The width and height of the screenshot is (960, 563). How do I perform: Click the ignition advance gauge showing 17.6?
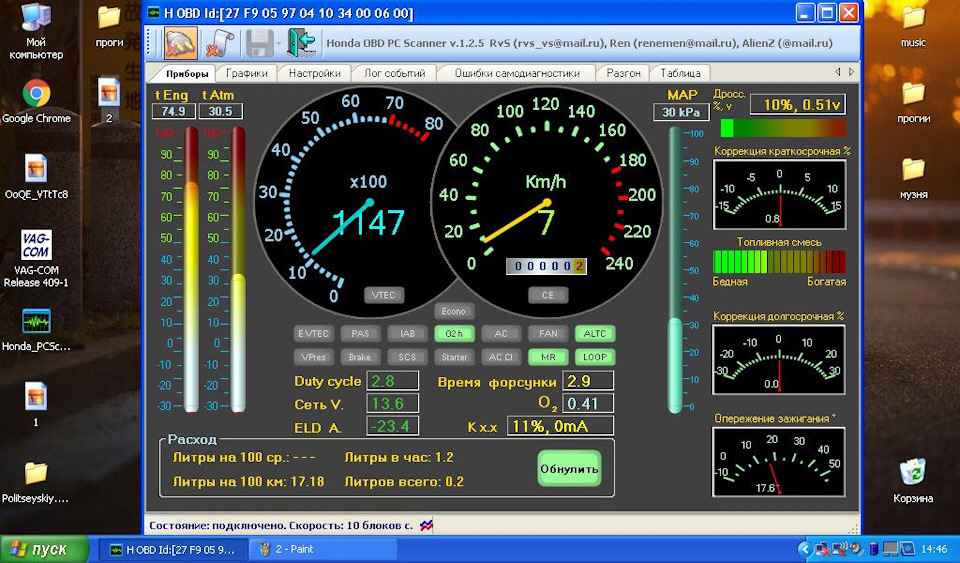tap(779, 462)
